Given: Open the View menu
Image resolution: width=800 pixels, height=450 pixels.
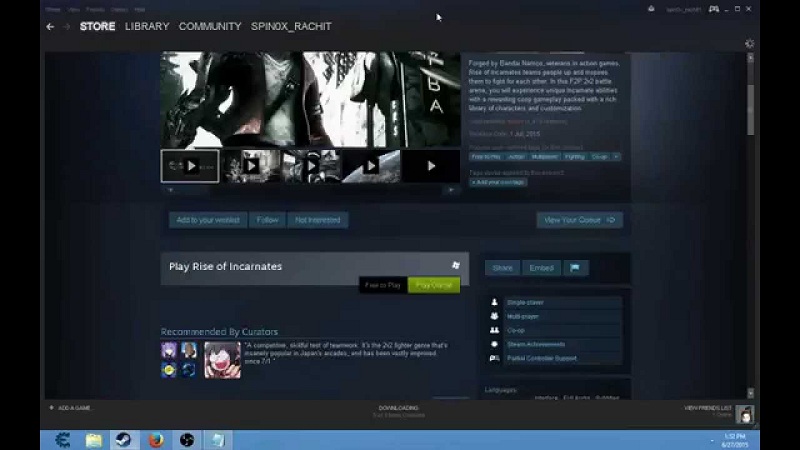Looking at the screenshot, I should (x=73, y=9).
